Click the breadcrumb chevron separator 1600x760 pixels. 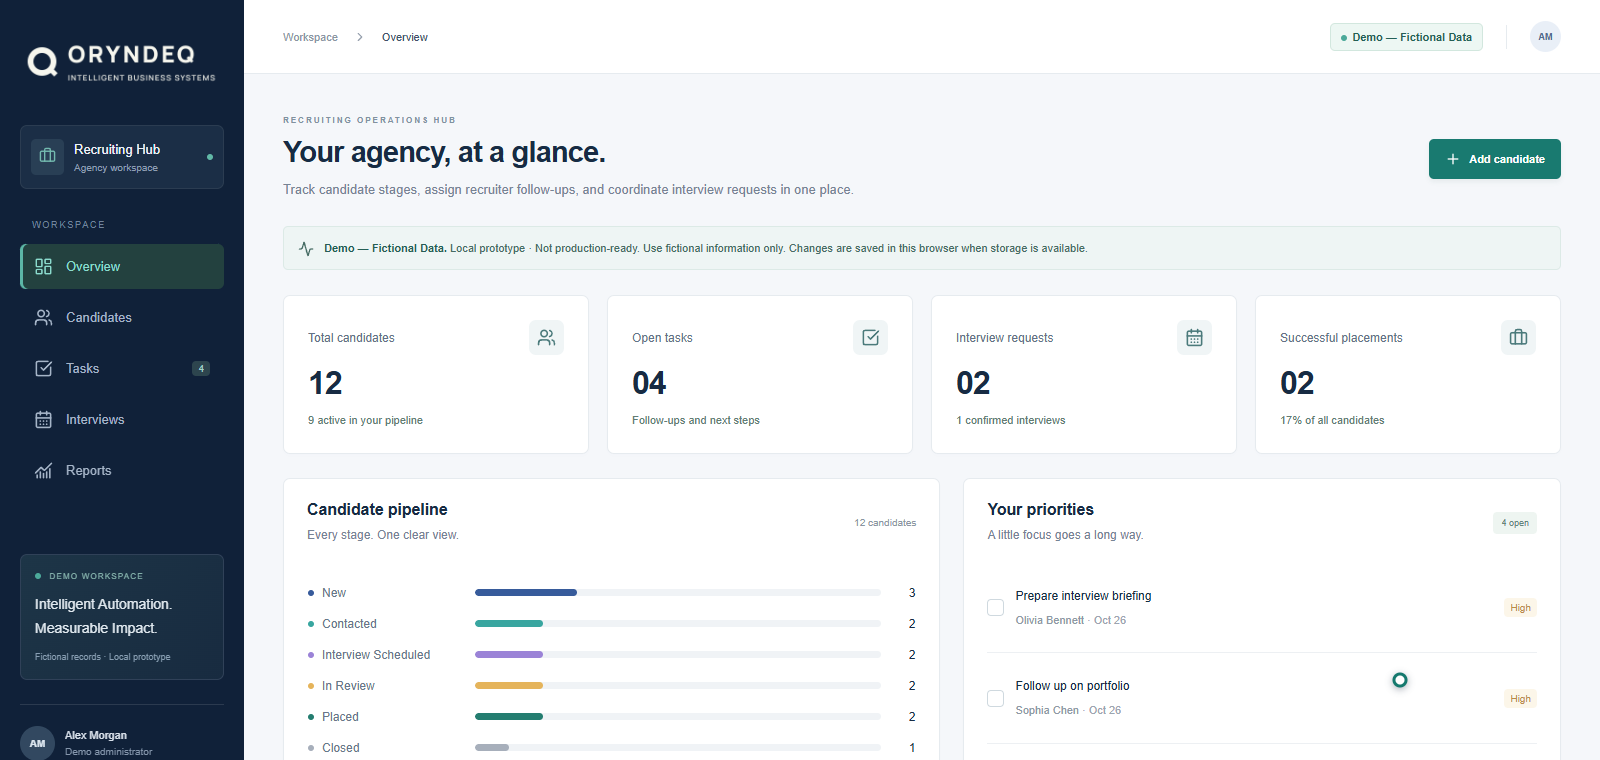(360, 37)
